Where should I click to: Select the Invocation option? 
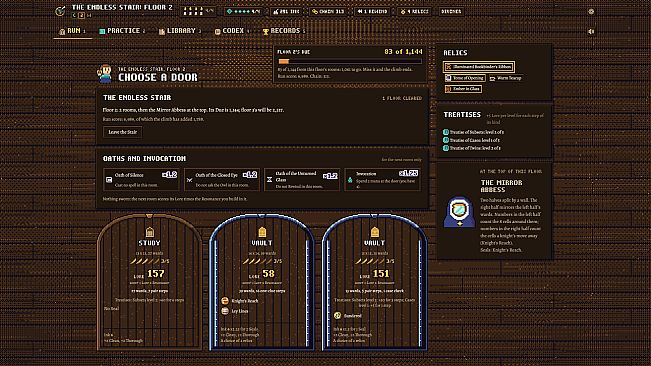pos(382,180)
